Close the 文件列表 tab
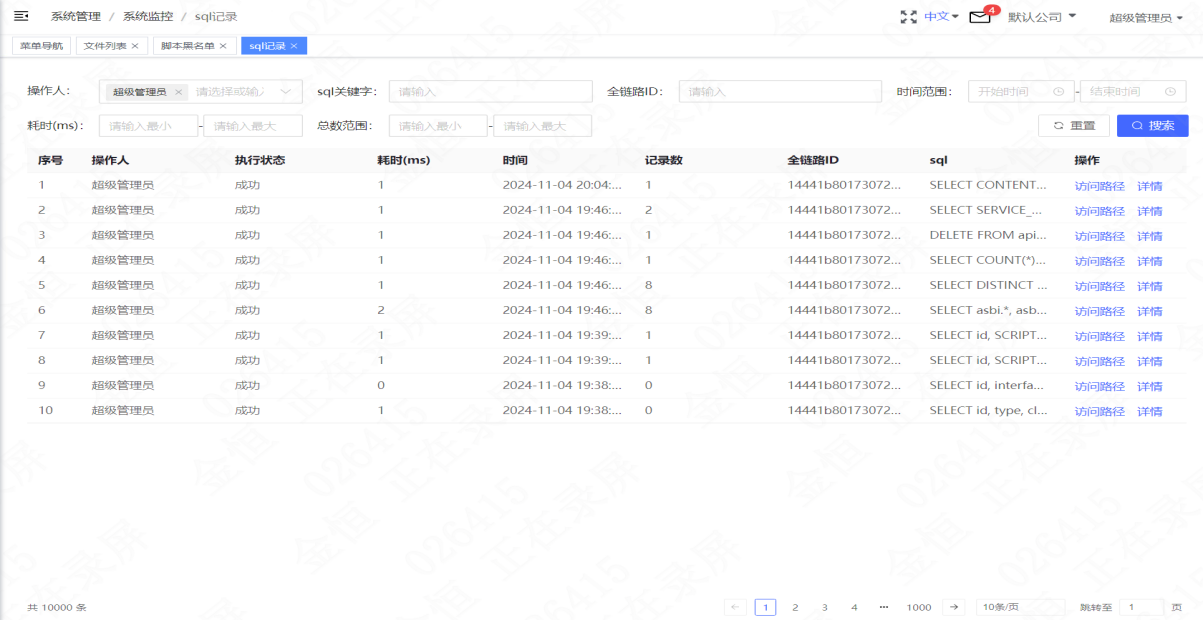1203x620 pixels. pos(135,46)
